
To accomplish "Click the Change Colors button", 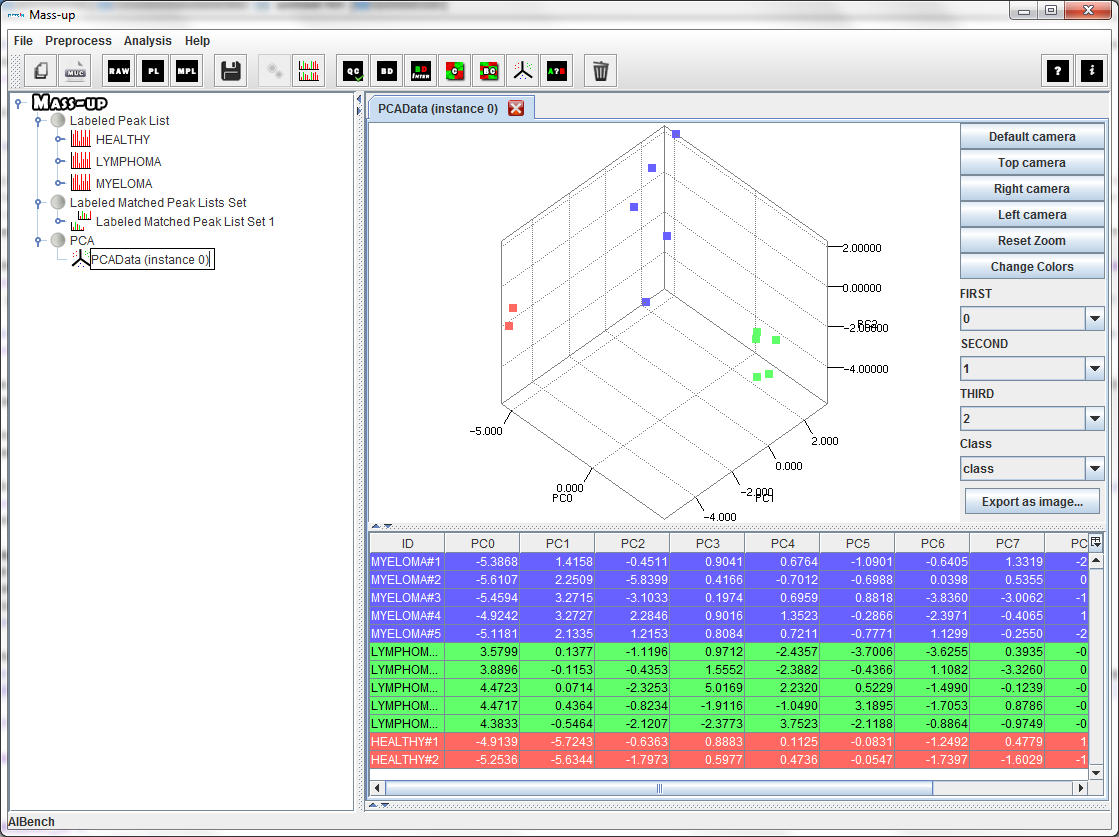I will tap(1032, 266).
